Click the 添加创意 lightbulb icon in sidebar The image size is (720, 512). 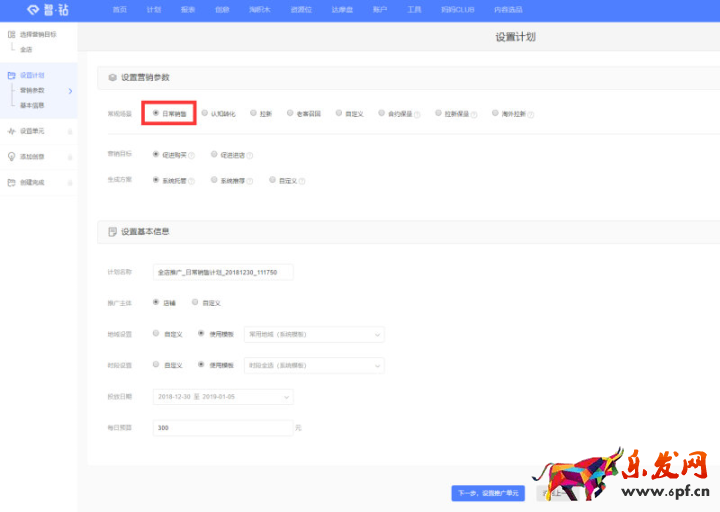coord(11,156)
